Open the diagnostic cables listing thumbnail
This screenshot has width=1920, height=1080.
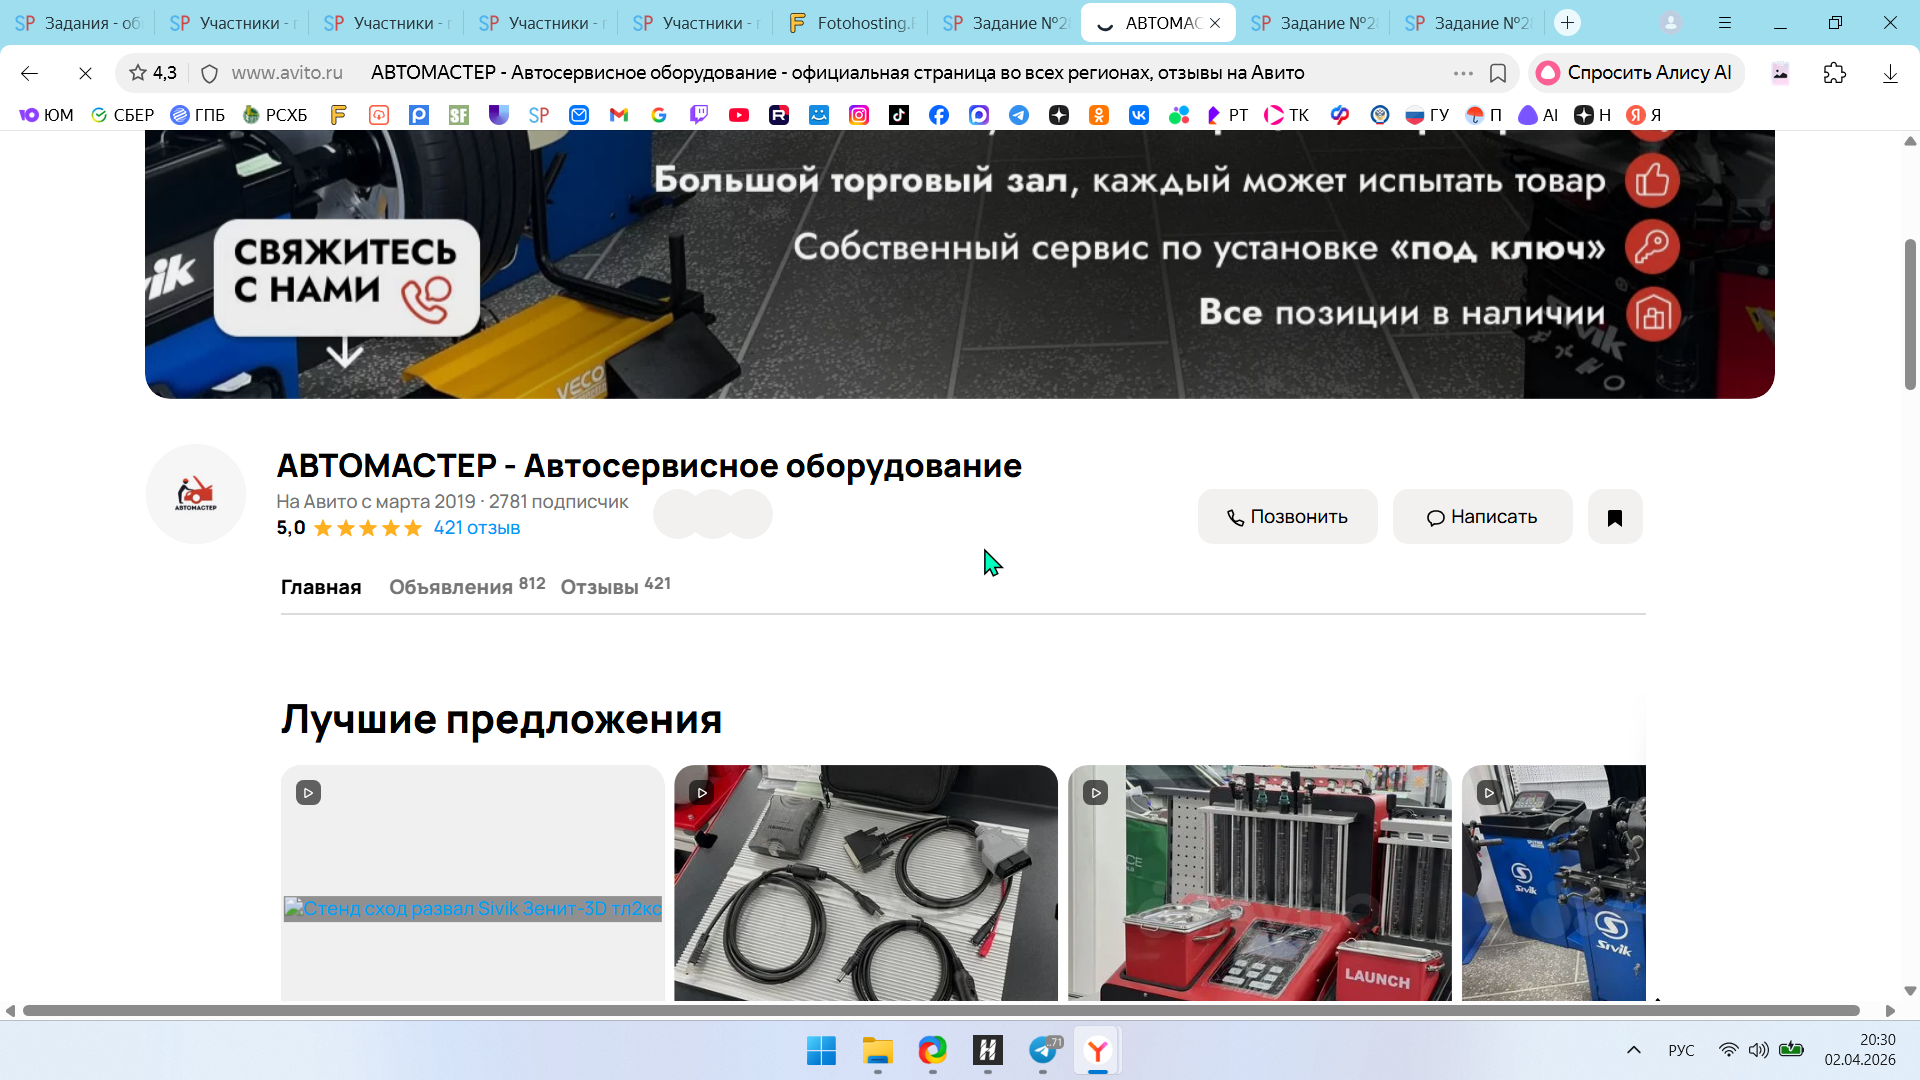(x=865, y=882)
